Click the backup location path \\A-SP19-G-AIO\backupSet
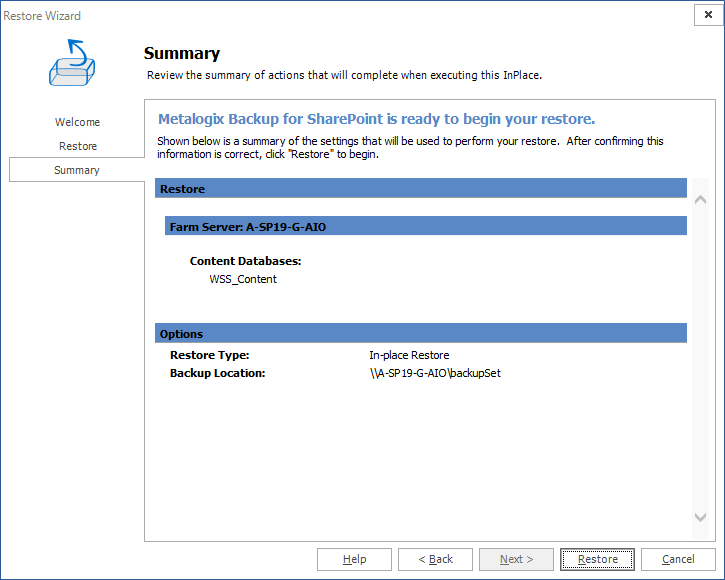Screen dimensions: 725x580 pos(434,373)
